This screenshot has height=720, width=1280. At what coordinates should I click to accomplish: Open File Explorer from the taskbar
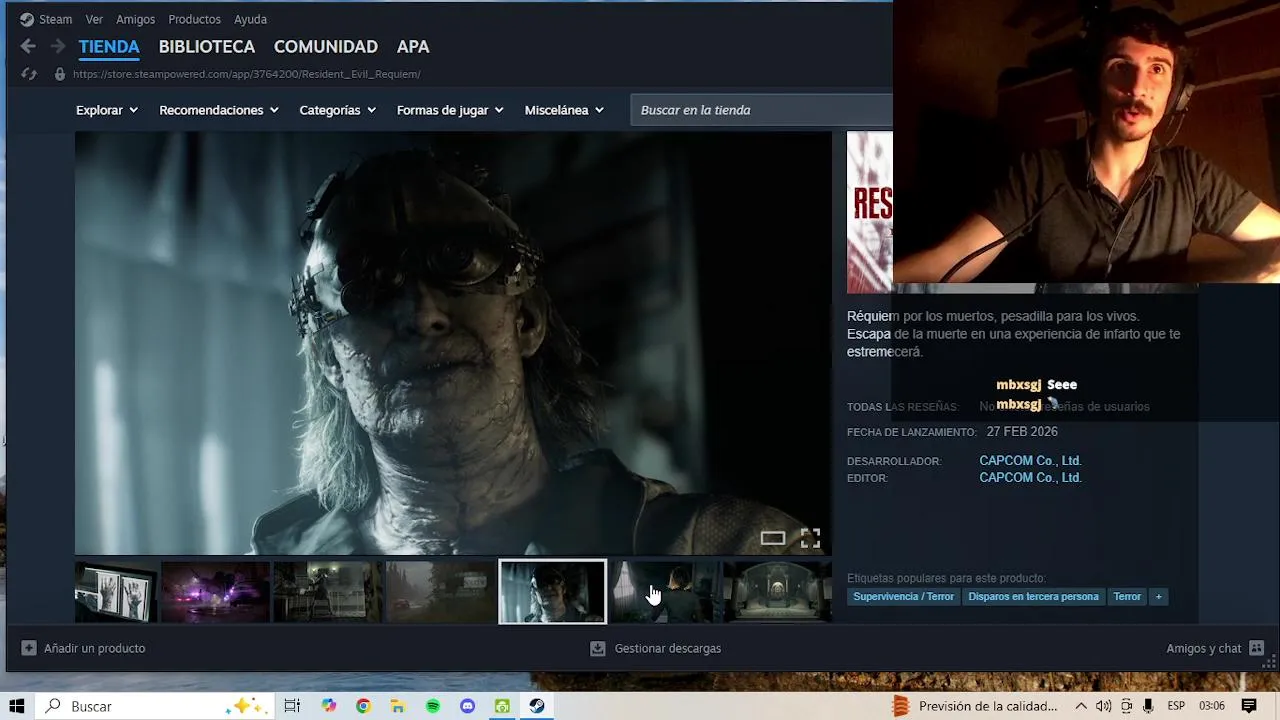pyautogui.click(x=398, y=706)
